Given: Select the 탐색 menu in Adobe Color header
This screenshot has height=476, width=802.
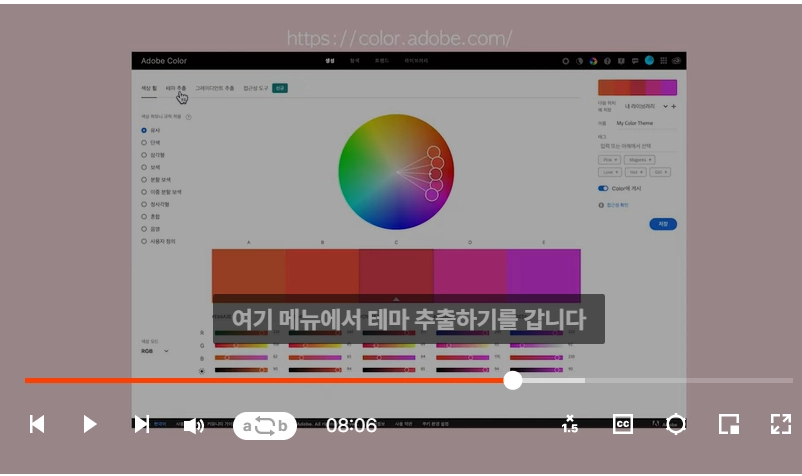Looking at the screenshot, I should pos(354,60).
